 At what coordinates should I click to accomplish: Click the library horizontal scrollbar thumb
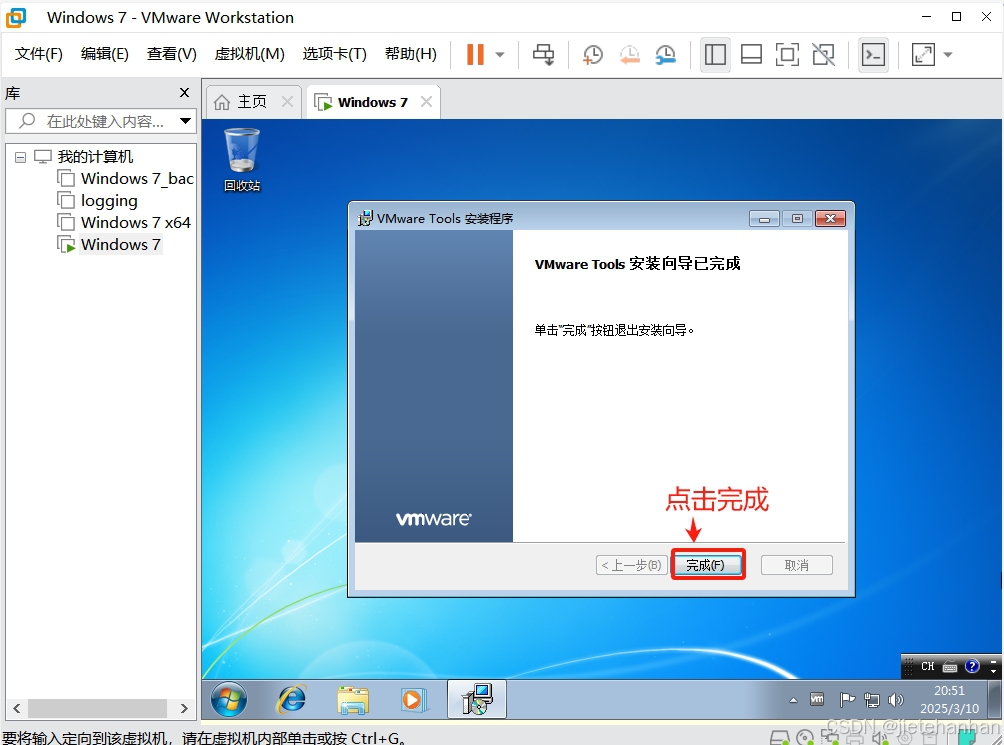point(97,709)
